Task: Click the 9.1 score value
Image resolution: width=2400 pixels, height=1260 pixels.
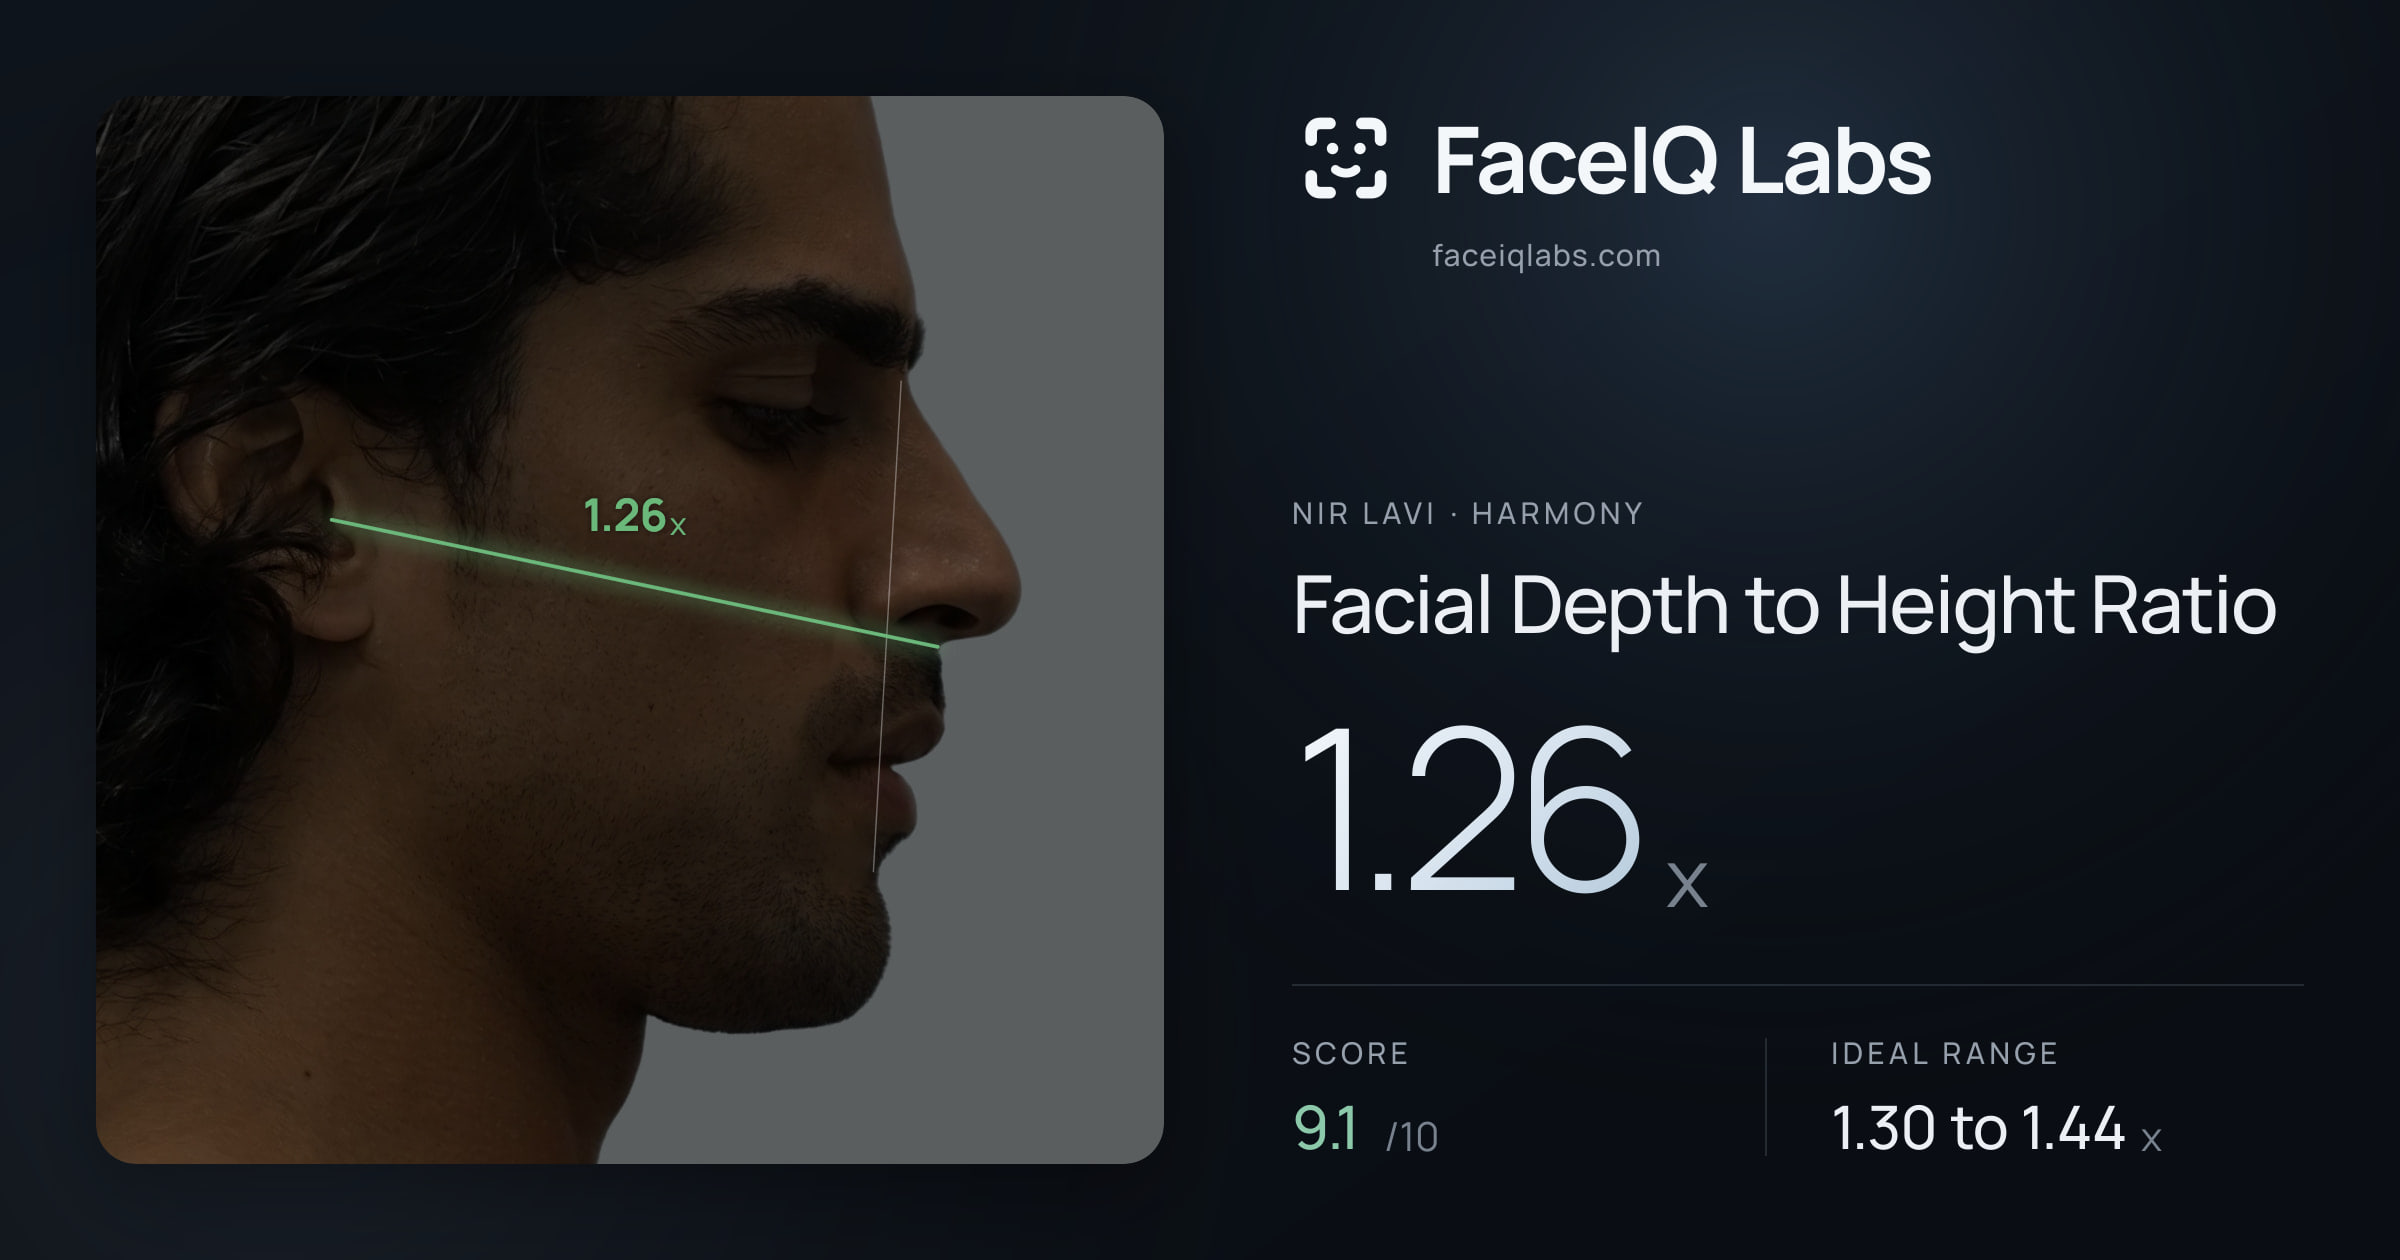Action: (1326, 1129)
